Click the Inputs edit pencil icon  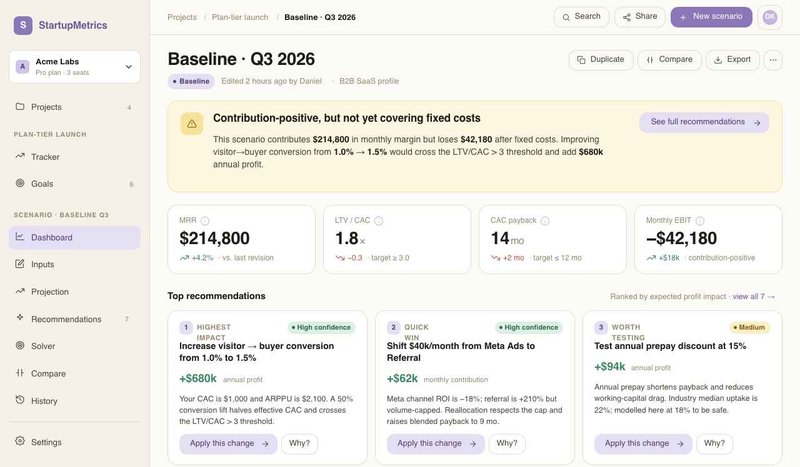20,263
